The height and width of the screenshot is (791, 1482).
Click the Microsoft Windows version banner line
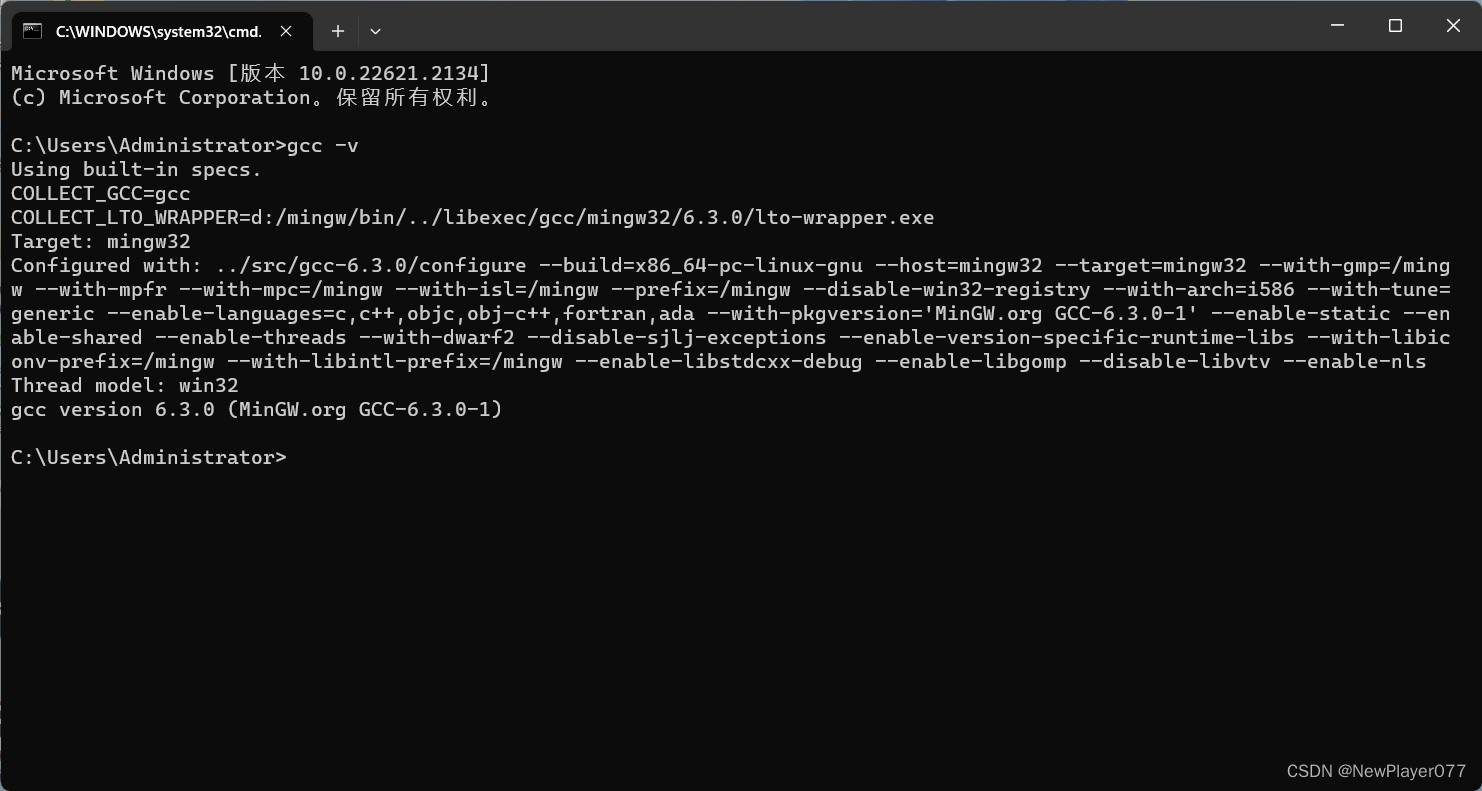[248, 73]
